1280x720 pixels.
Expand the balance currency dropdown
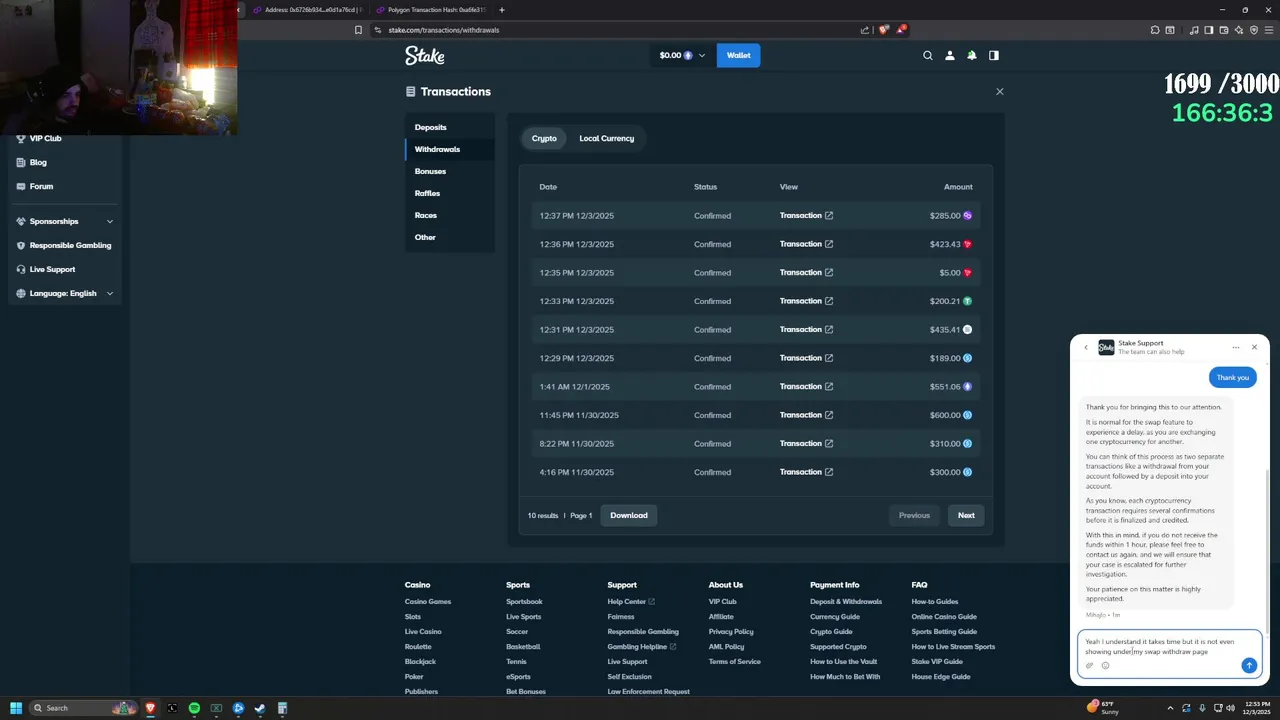click(x=702, y=55)
